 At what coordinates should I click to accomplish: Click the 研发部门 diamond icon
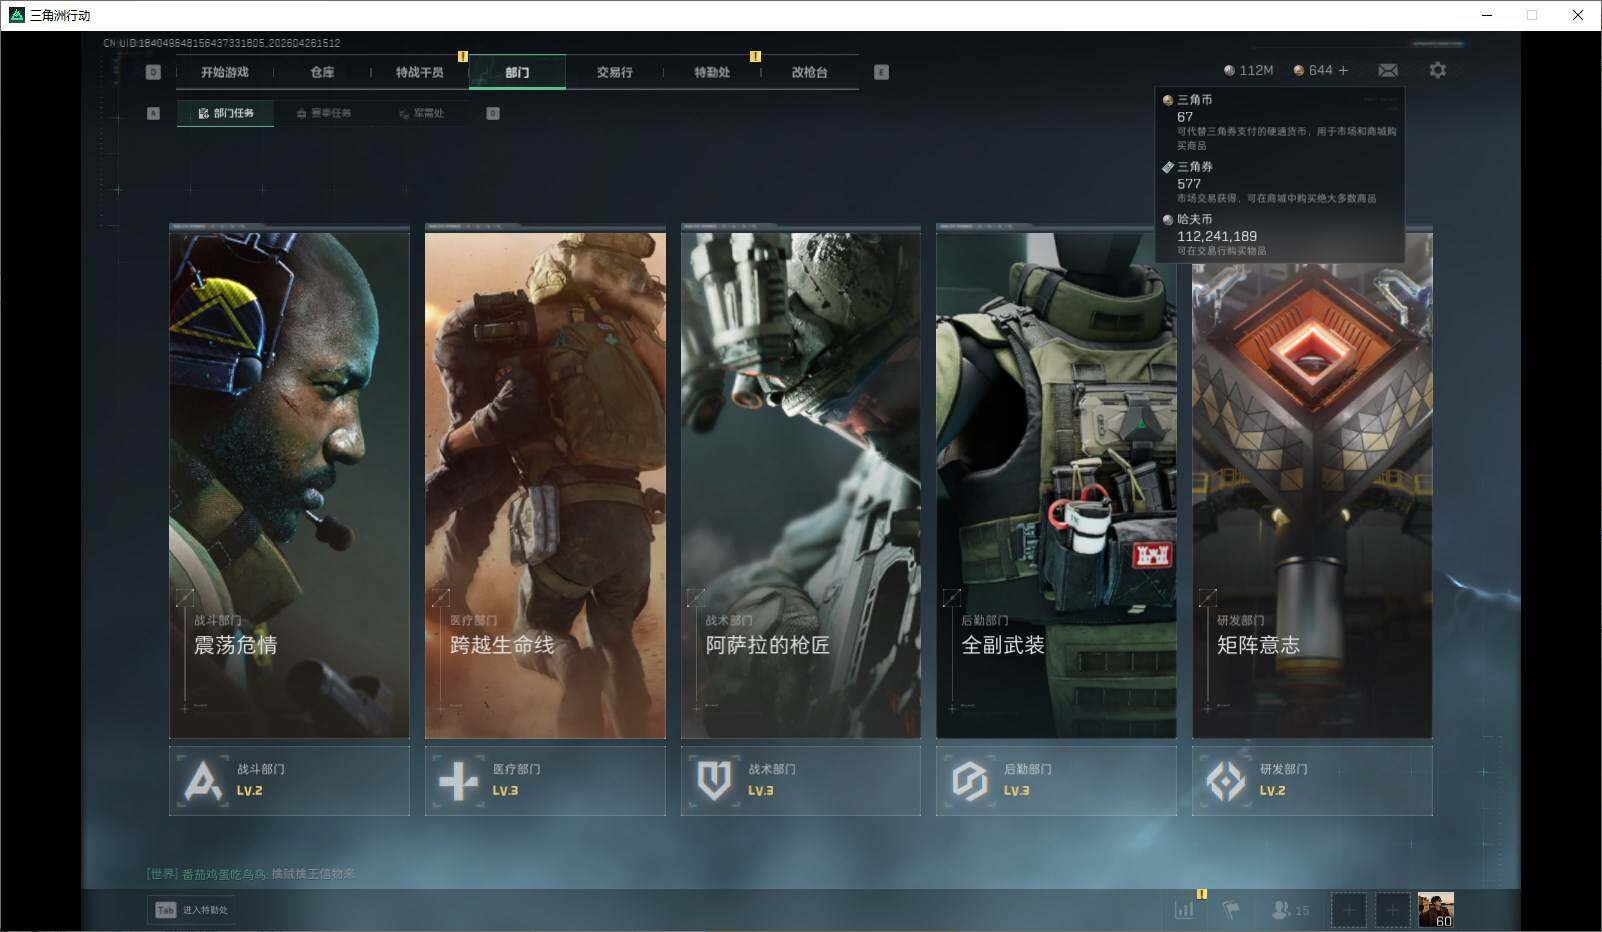pyautogui.click(x=1225, y=781)
